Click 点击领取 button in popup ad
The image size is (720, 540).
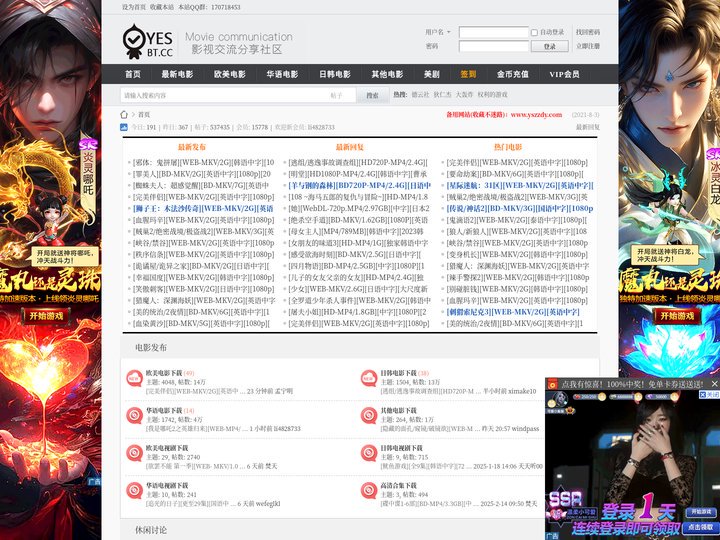pos(701,527)
